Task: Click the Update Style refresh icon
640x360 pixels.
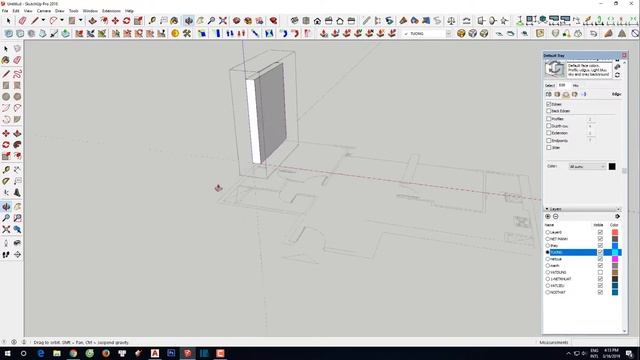Action: click(617, 75)
